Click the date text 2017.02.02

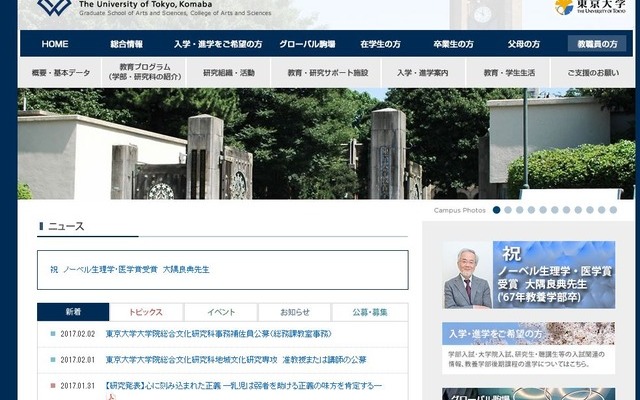click(x=78, y=334)
